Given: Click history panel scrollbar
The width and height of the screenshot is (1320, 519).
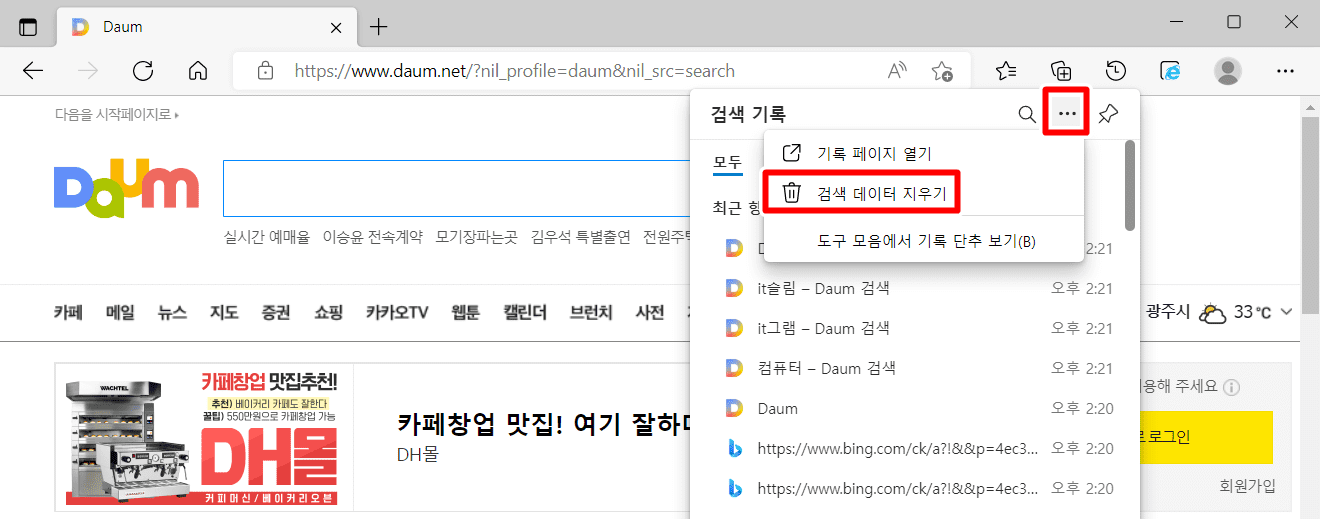Looking at the screenshot, I should point(1130,186).
